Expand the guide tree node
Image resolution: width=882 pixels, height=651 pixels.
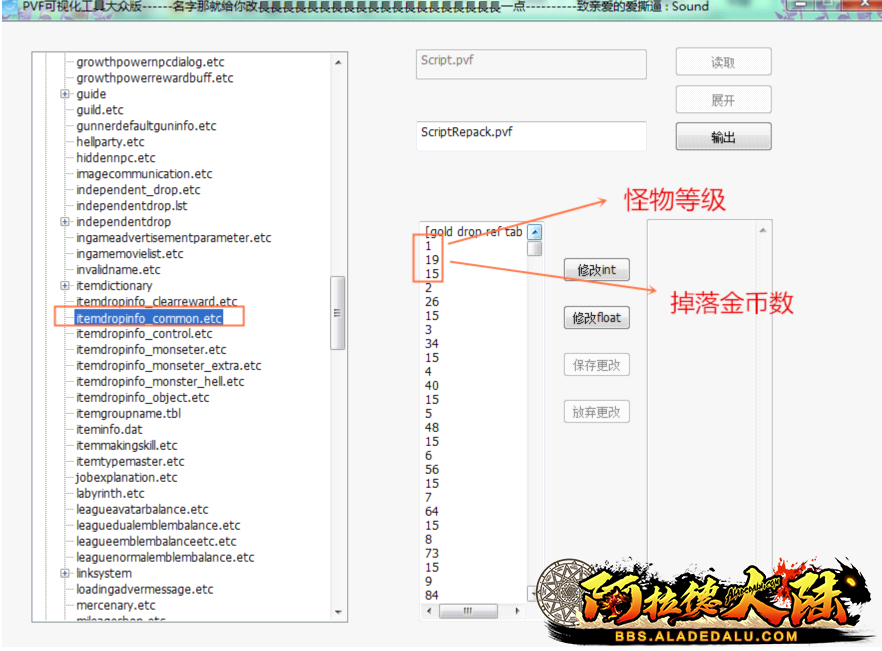pos(65,94)
